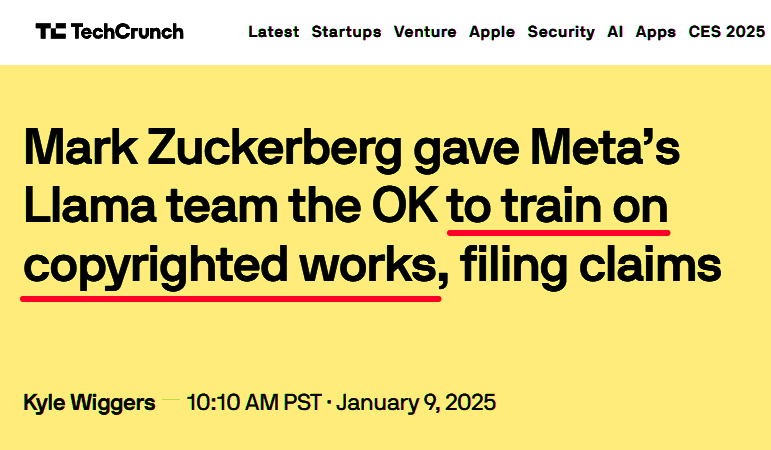Image resolution: width=771 pixels, height=450 pixels.
Task: Click the AI navigation item
Action: (615, 31)
